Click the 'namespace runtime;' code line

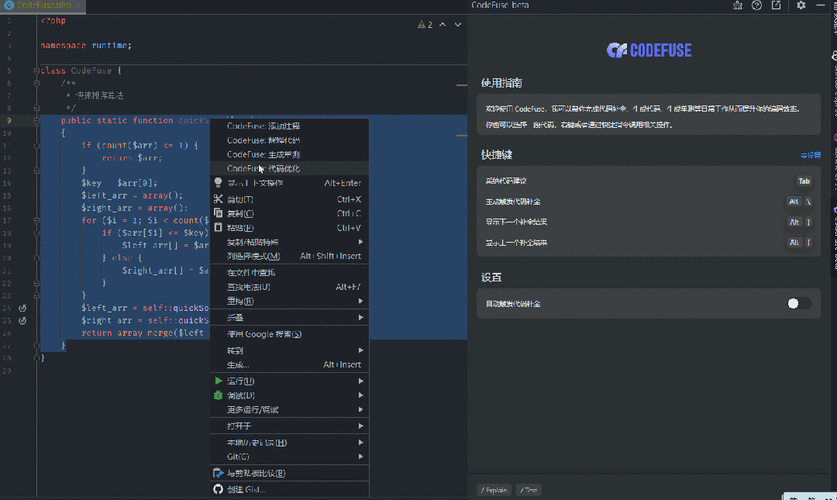coord(86,45)
